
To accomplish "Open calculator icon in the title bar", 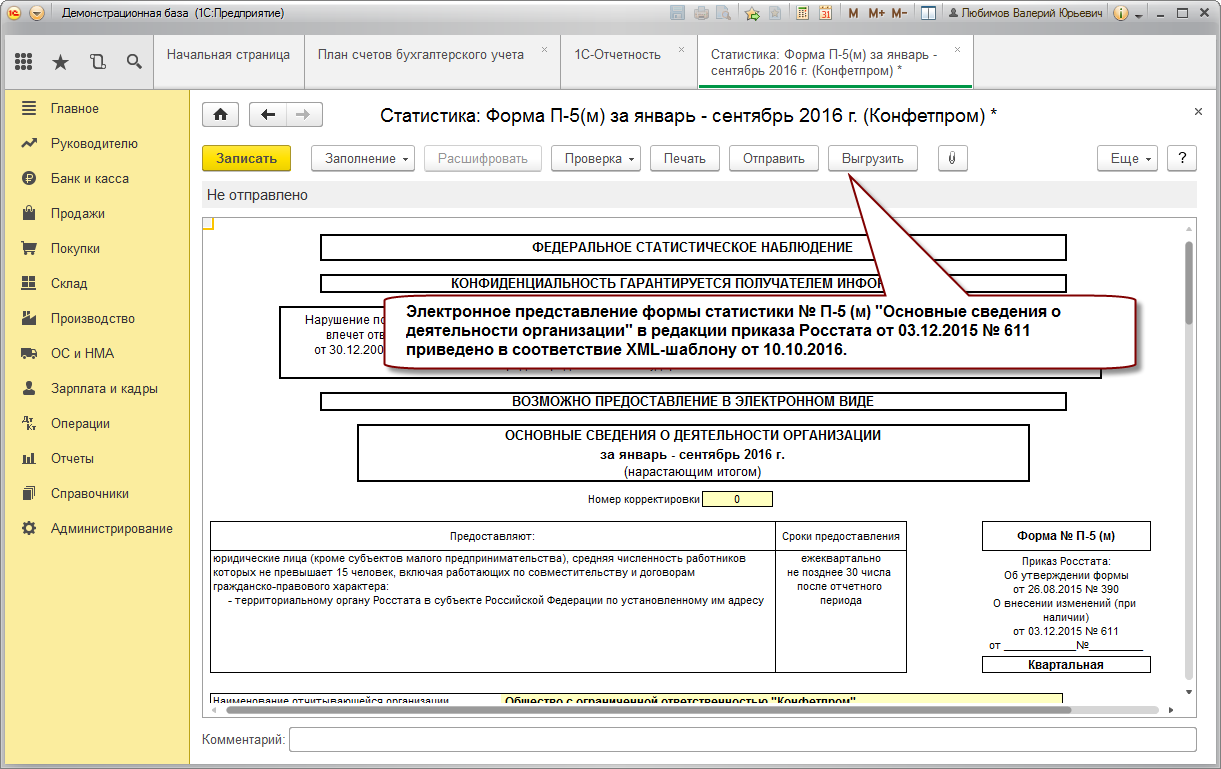I will point(802,14).
